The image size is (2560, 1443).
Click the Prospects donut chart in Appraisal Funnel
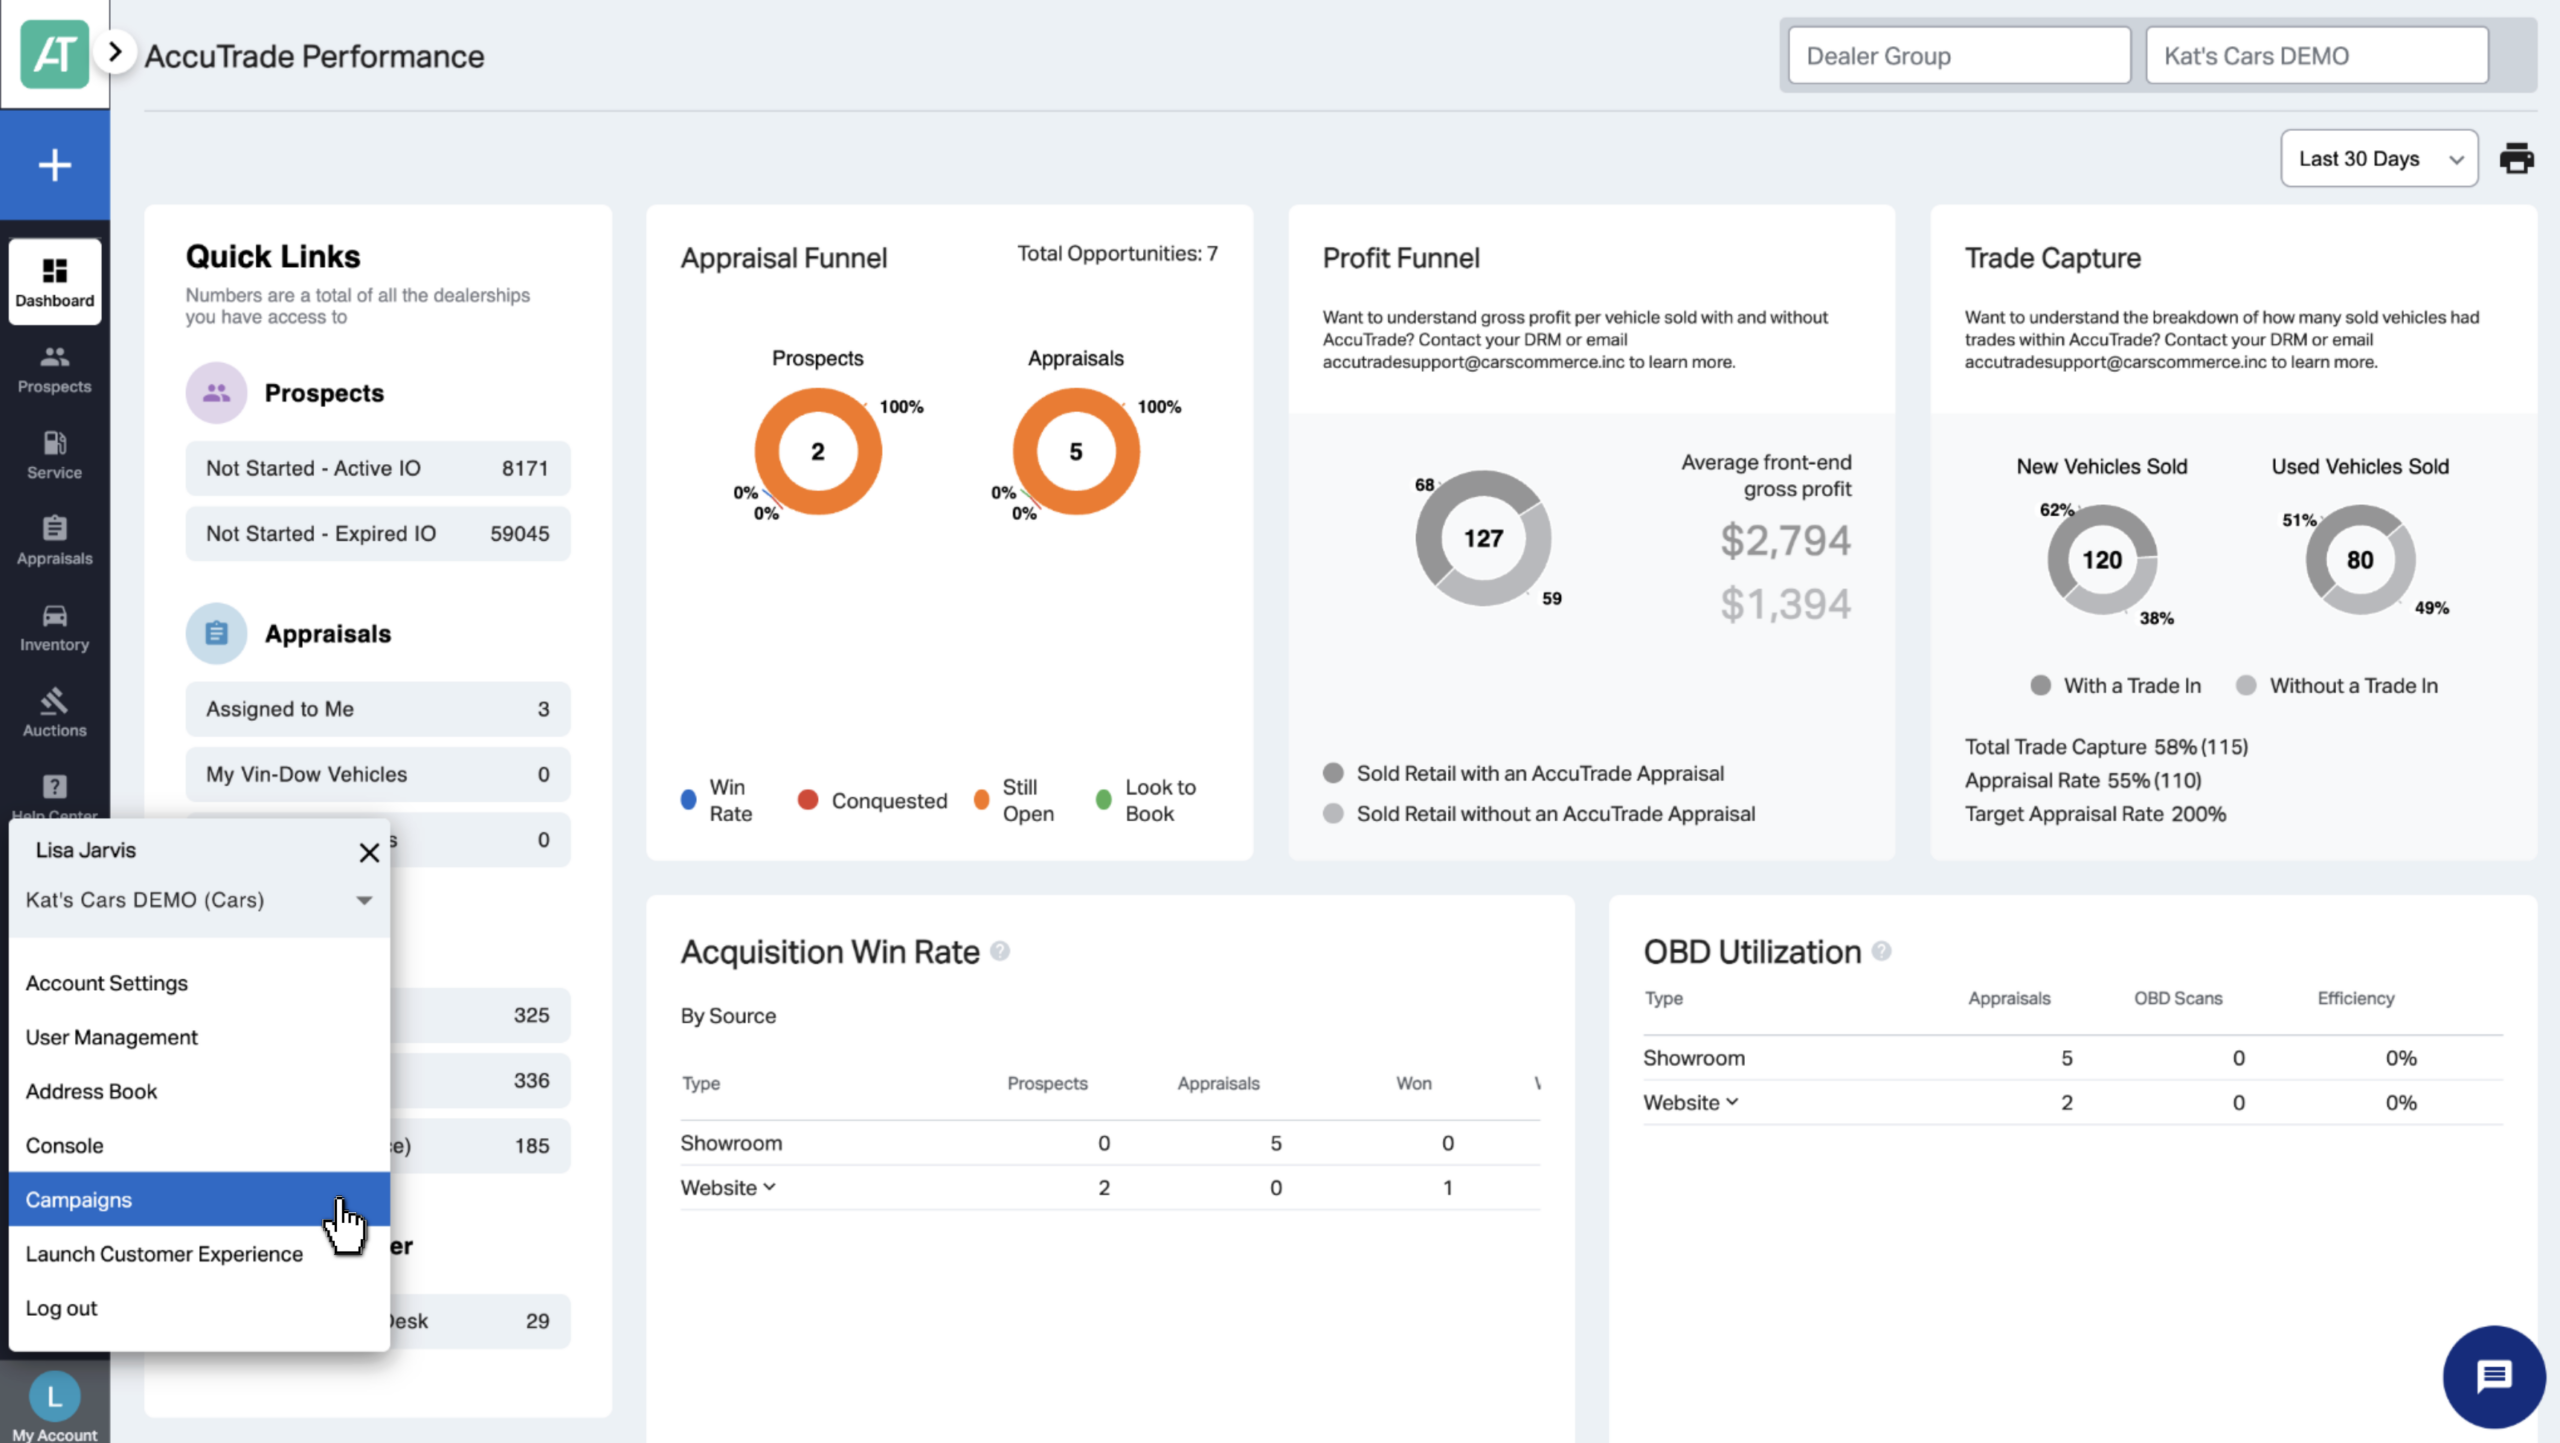pyautogui.click(x=818, y=452)
